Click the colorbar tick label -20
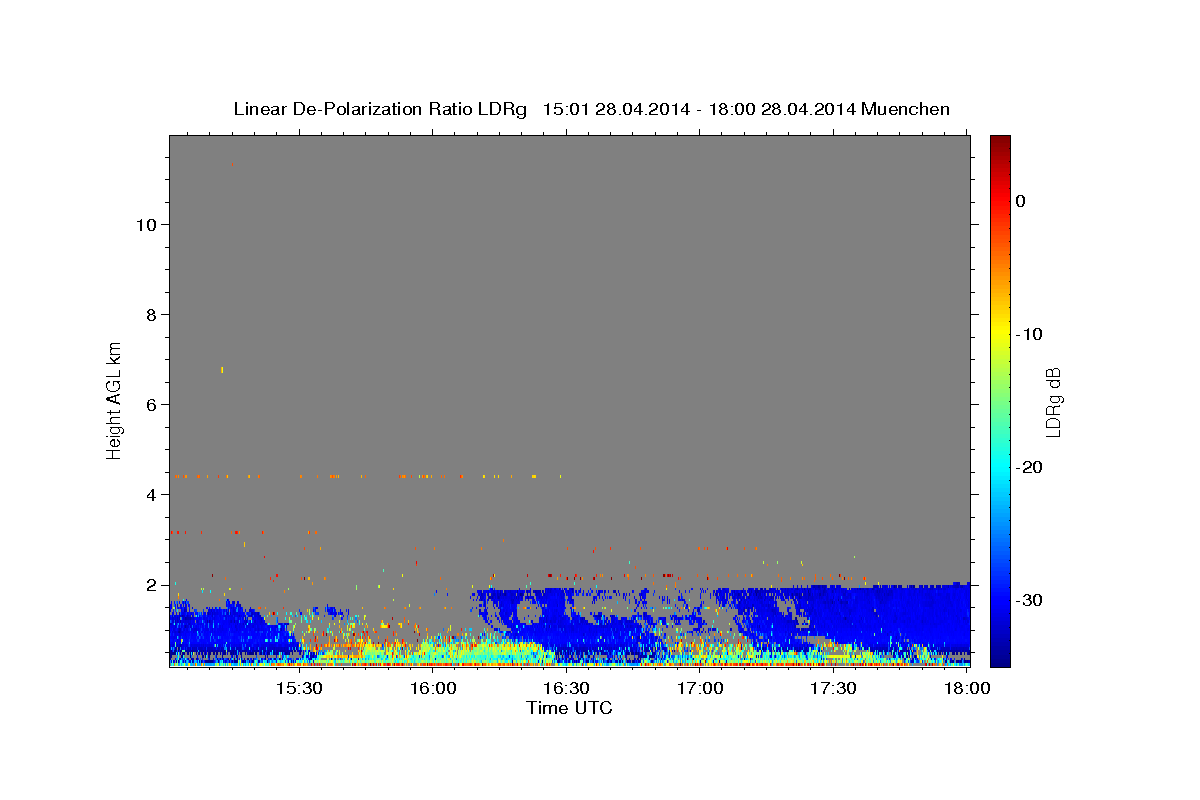This screenshot has width=1200, height=800. point(1029,467)
